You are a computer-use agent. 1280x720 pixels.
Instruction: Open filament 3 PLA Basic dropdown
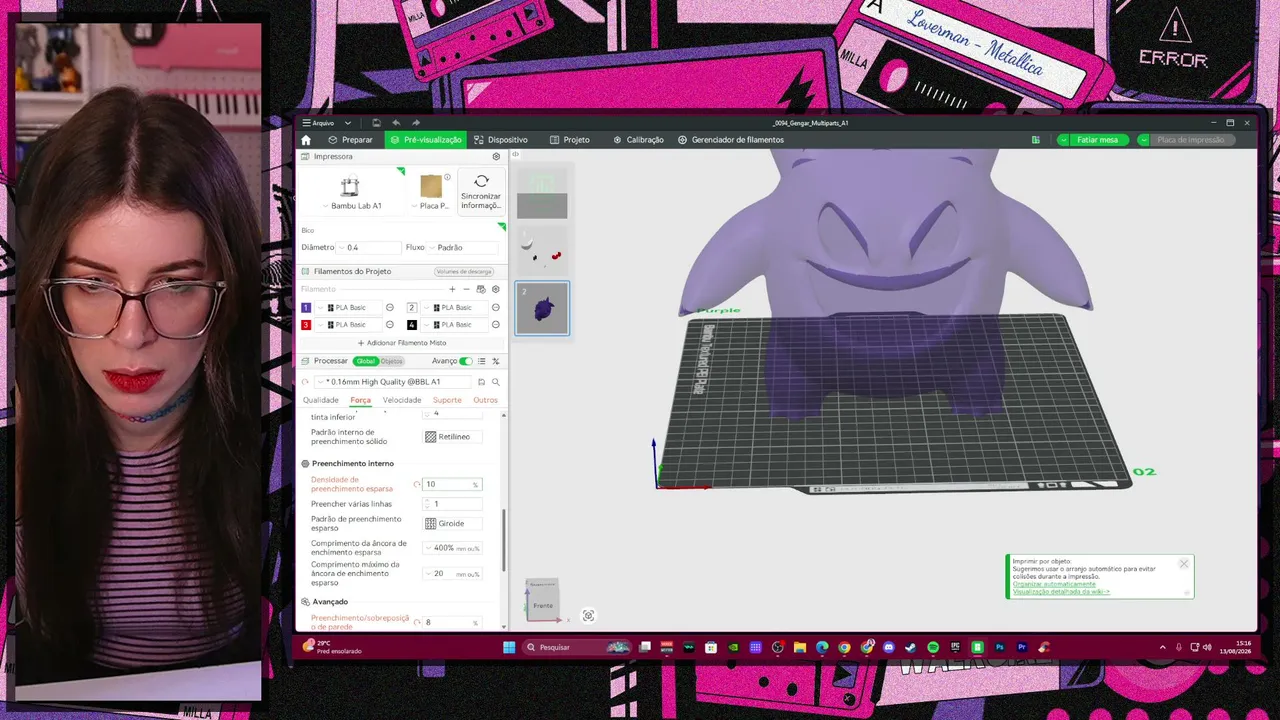[350, 325]
